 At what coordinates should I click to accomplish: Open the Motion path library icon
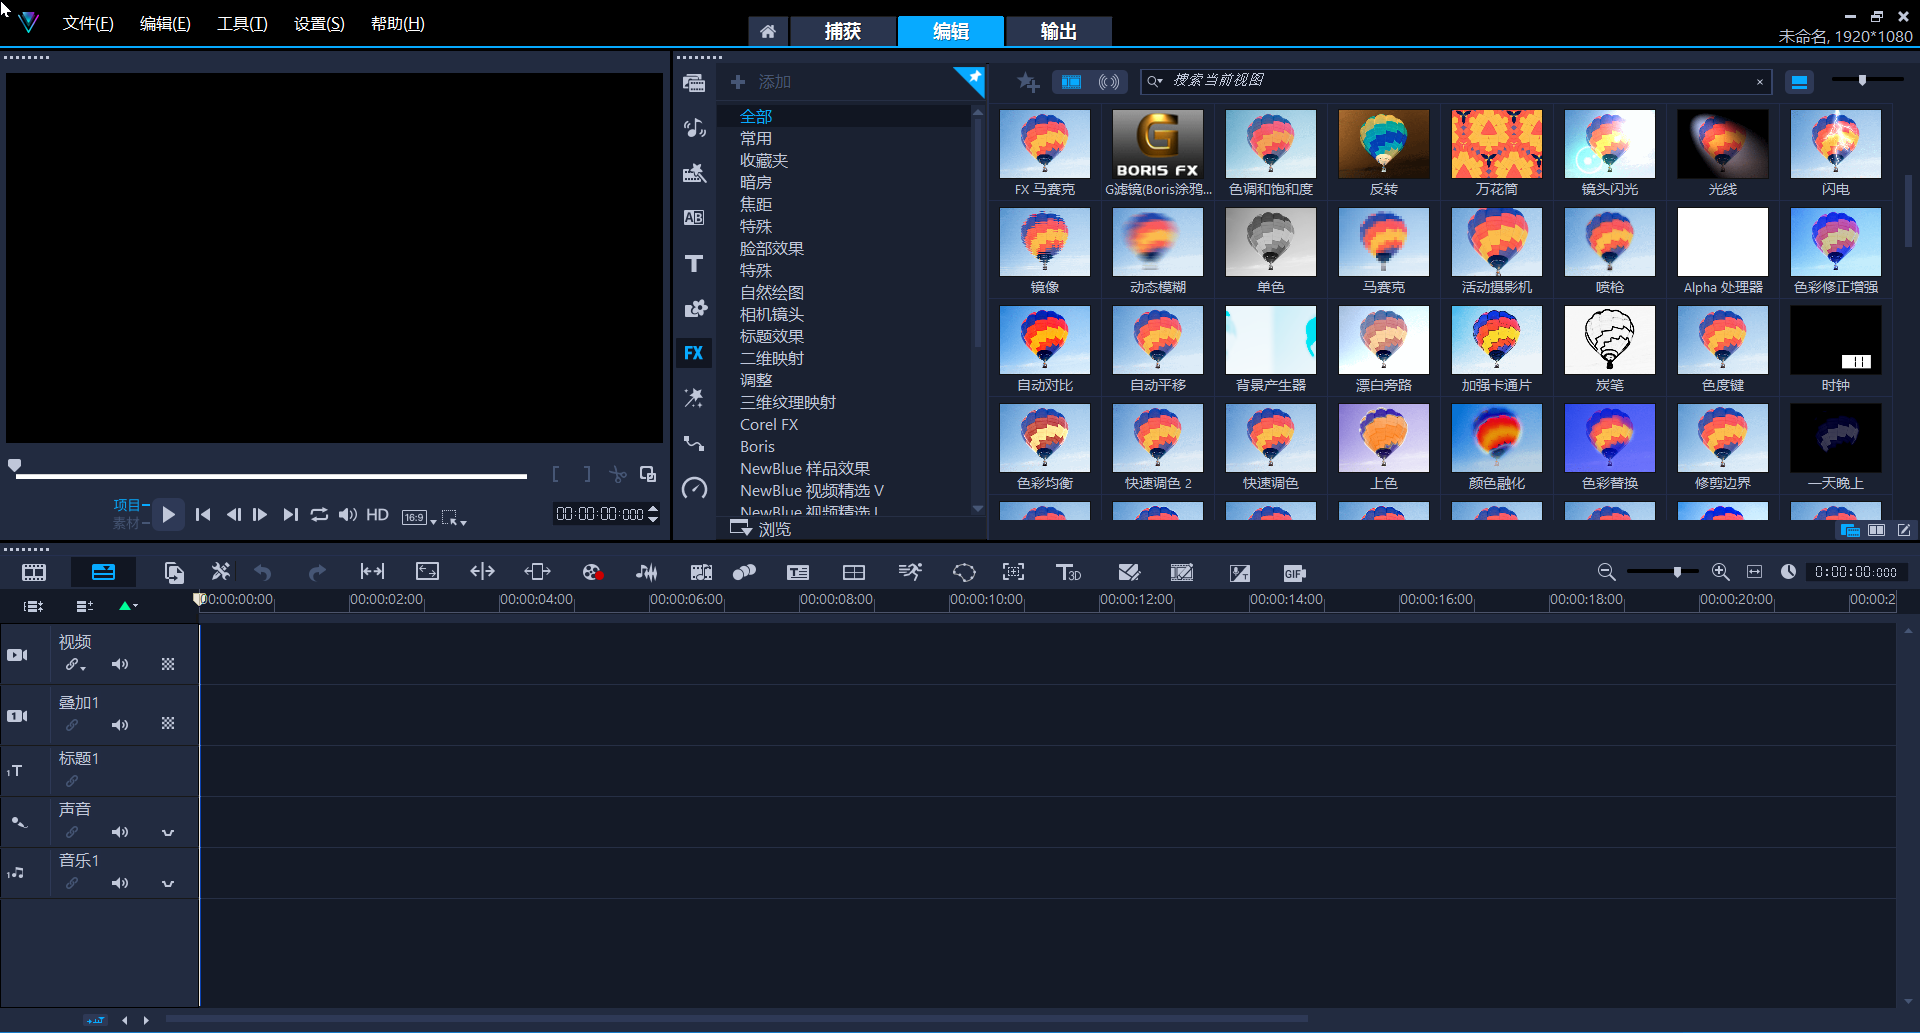pos(694,443)
